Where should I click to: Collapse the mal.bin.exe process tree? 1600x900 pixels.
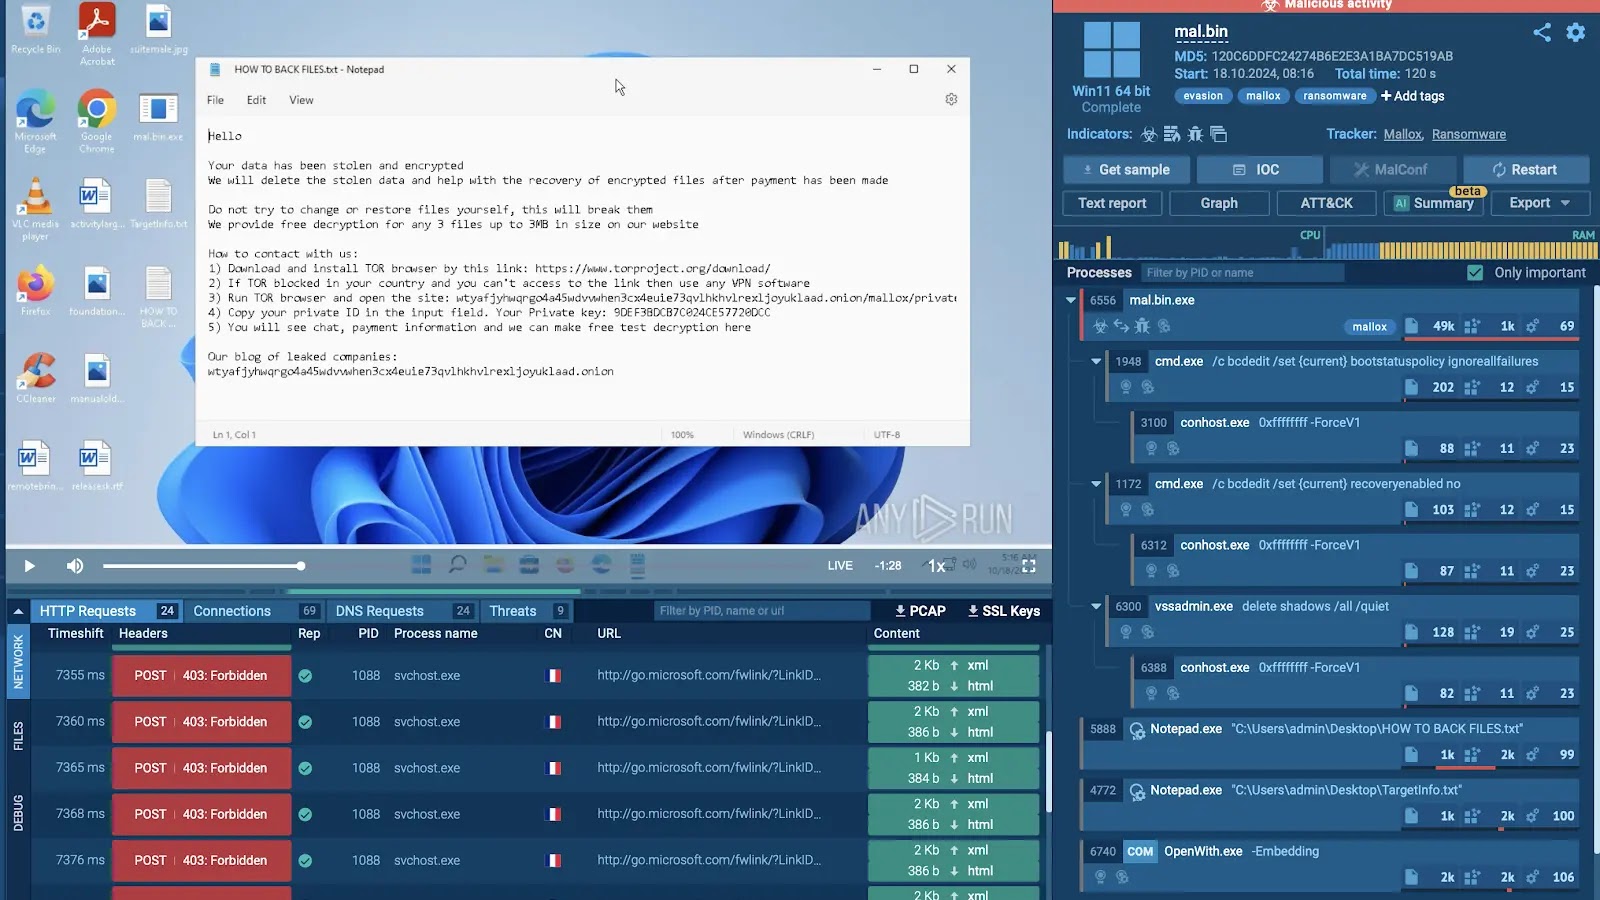(1071, 300)
